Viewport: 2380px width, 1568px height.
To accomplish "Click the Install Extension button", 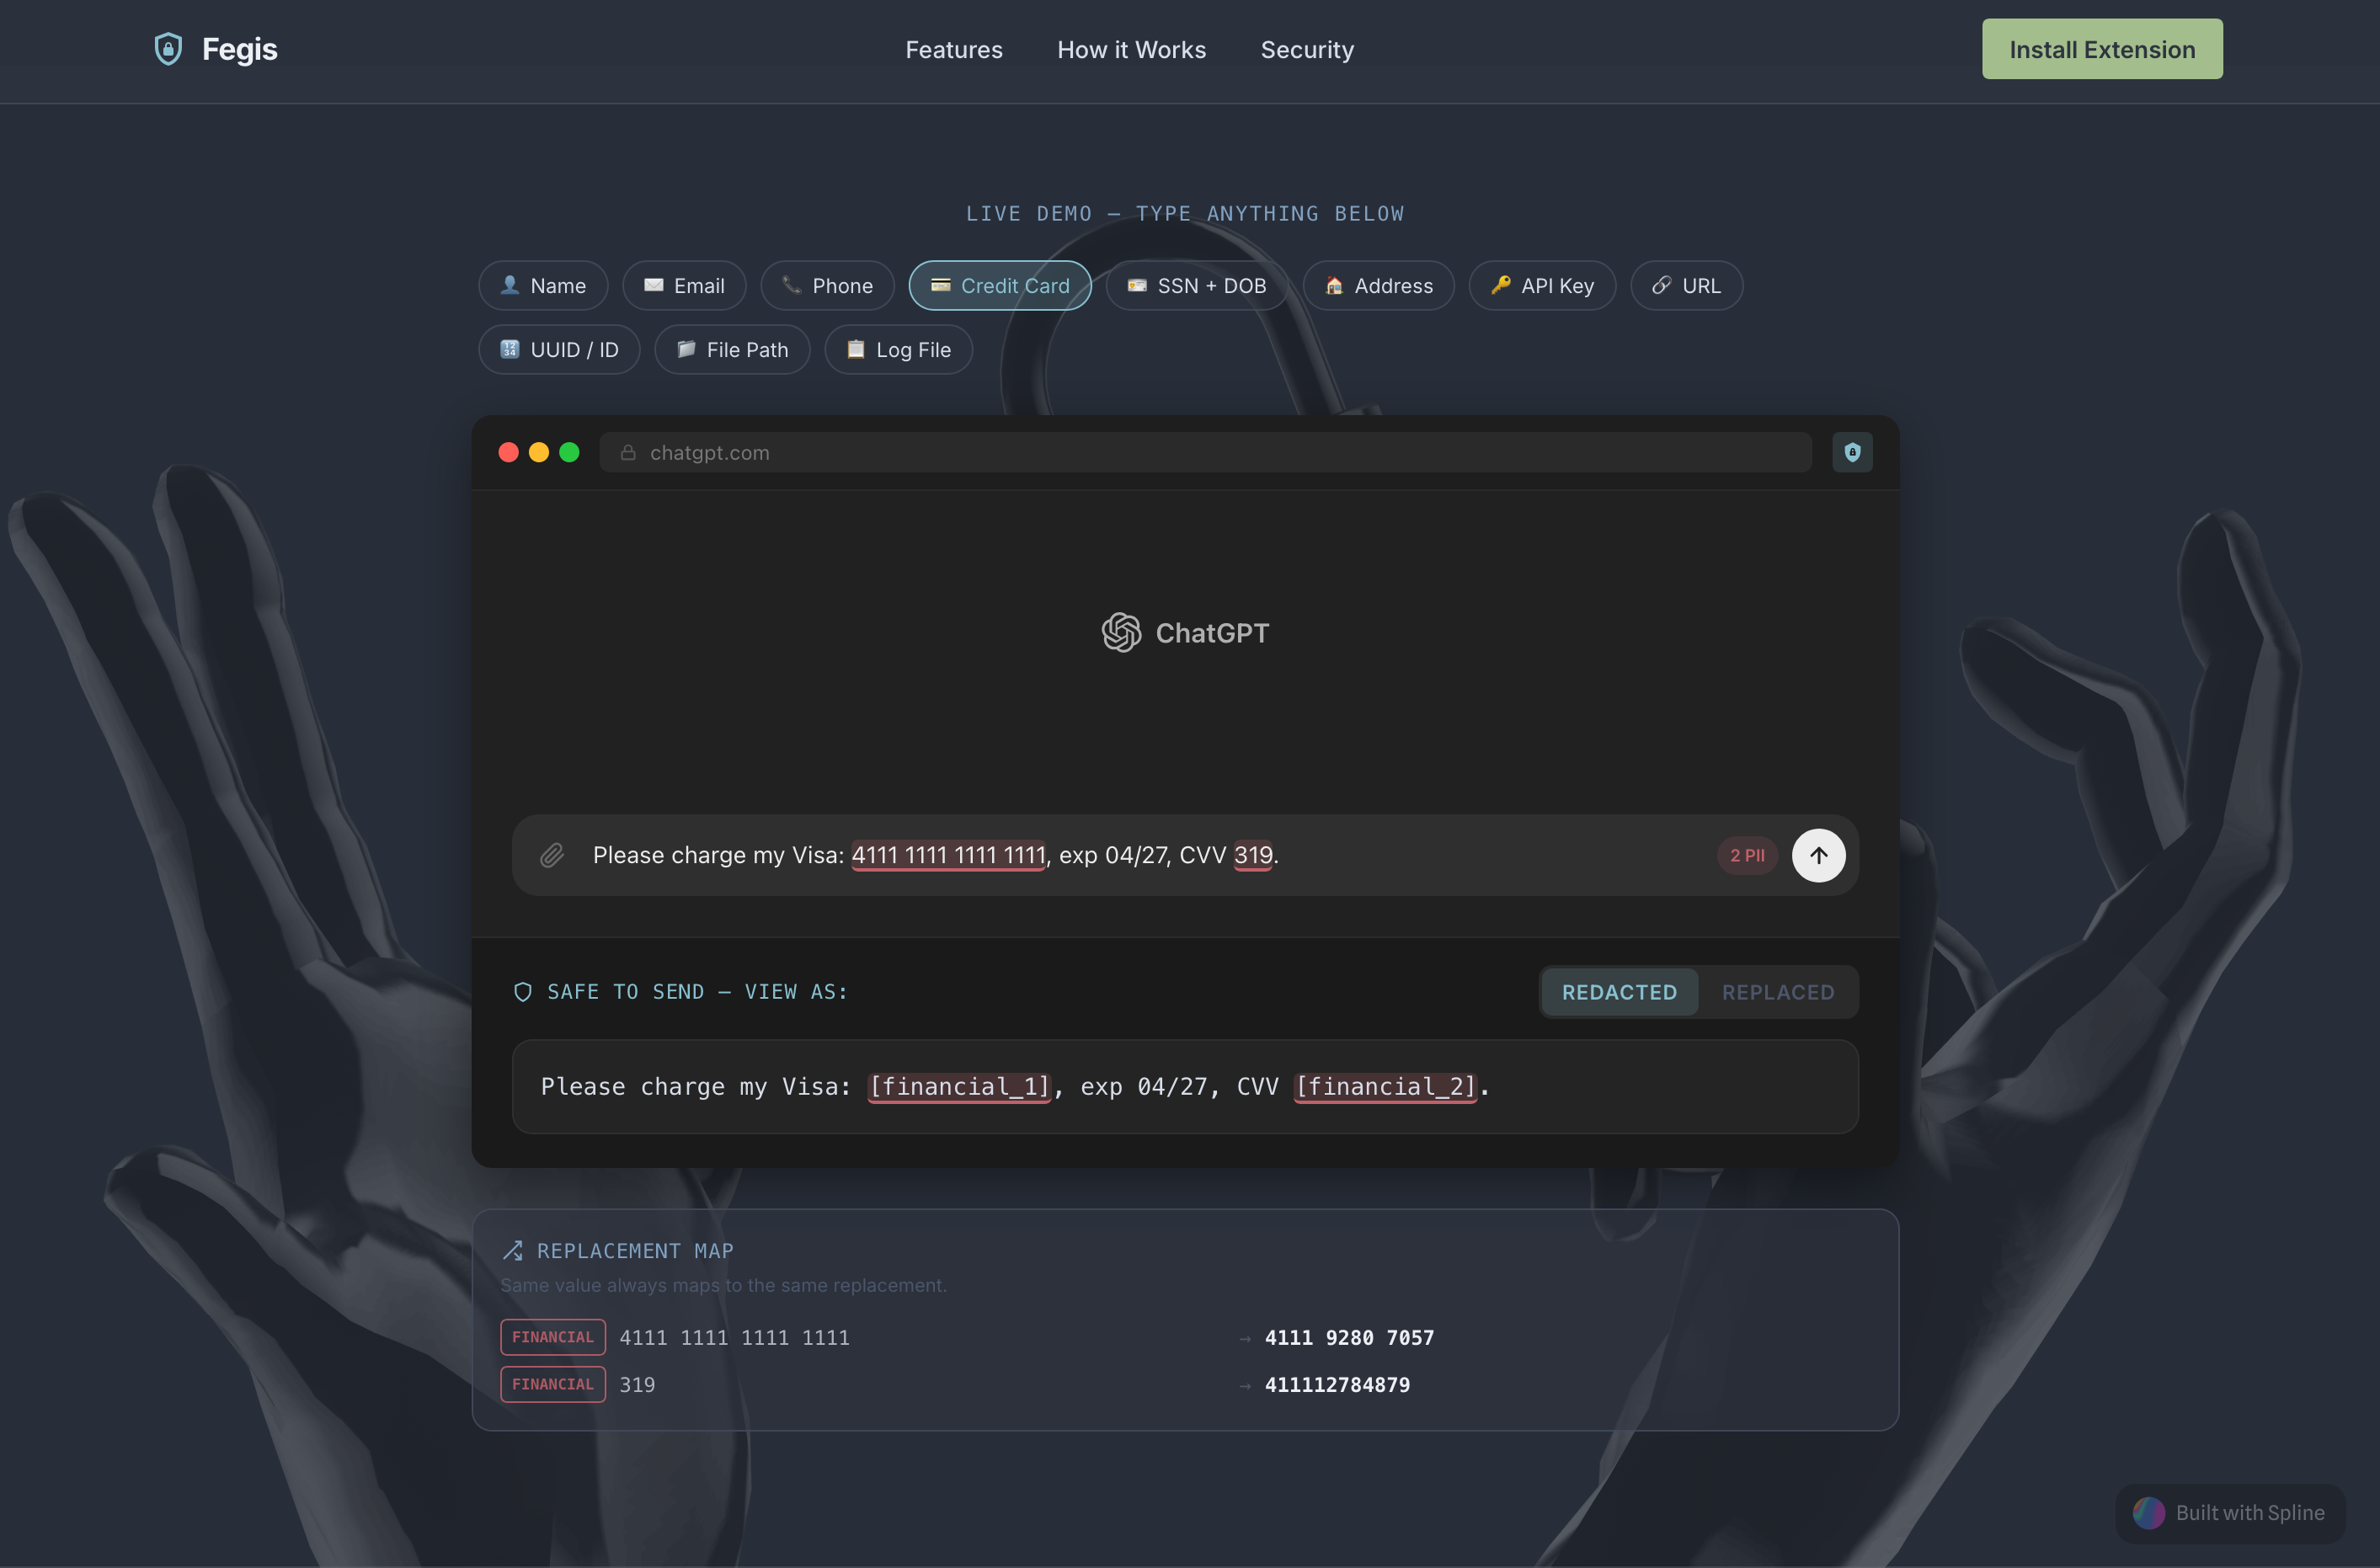I will (2101, 50).
